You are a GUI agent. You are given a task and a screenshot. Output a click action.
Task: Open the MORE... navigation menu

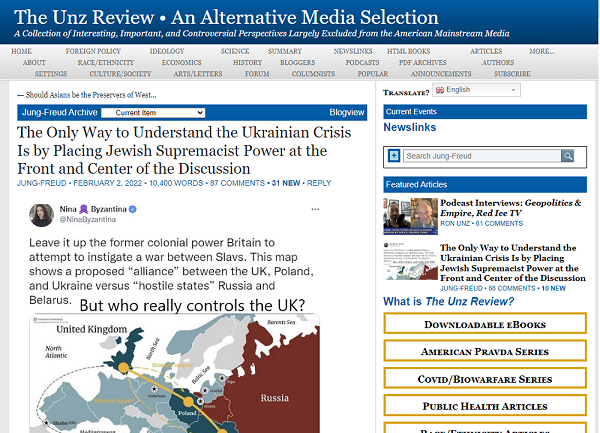pyautogui.click(x=542, y=51)
